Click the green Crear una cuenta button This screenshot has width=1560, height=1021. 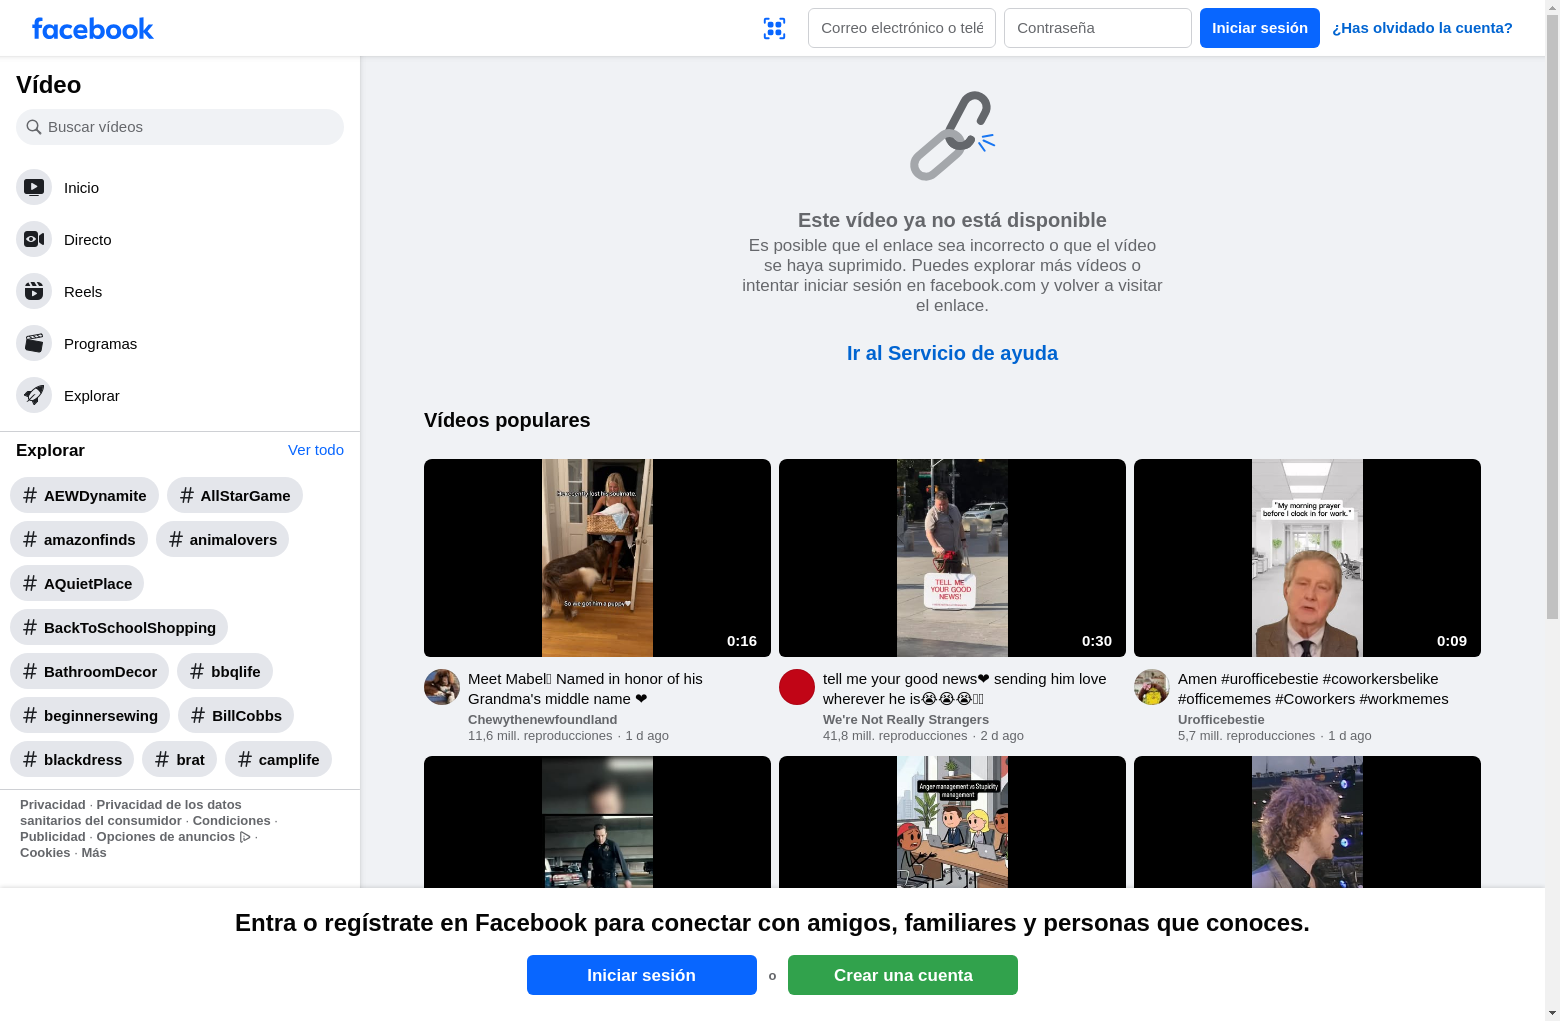pyautogui.click(x=903, y=975)
